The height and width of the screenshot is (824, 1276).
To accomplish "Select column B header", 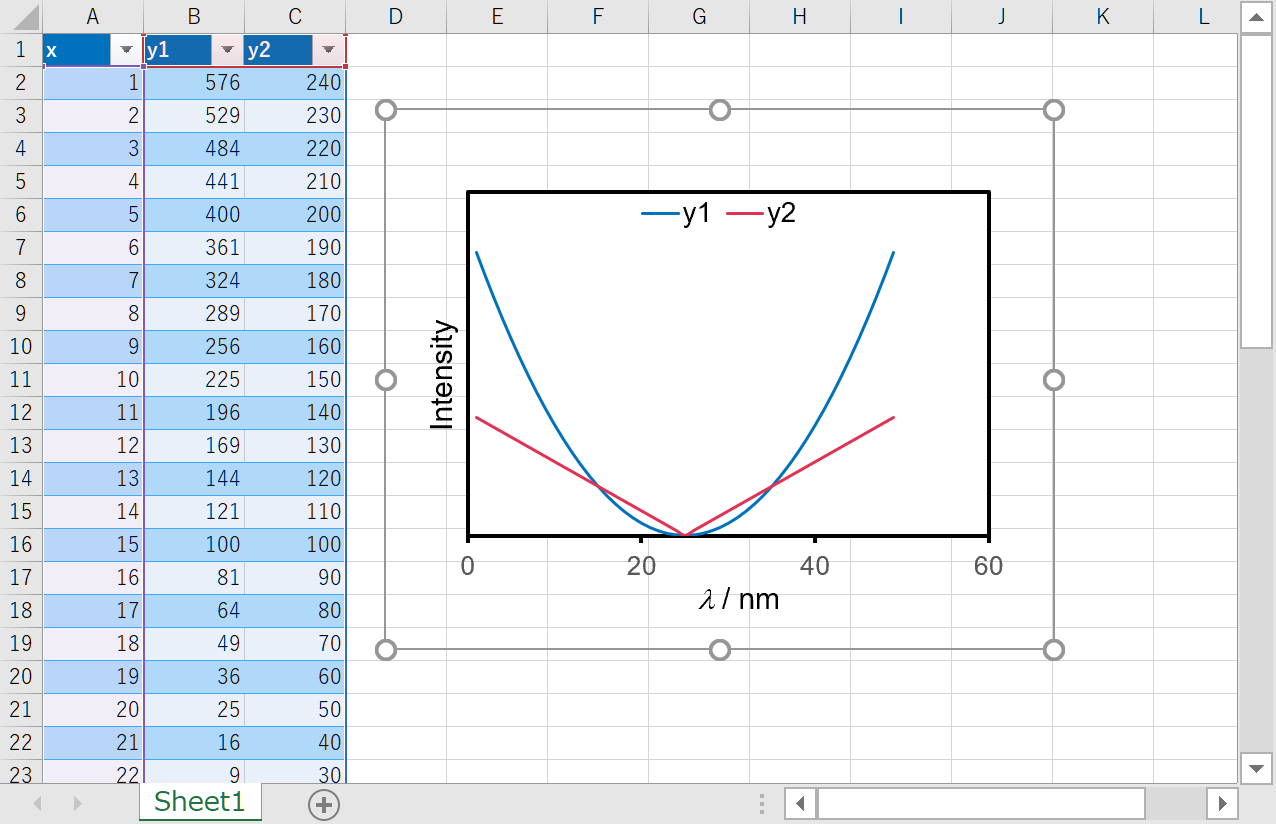I will tap(194, 16).
